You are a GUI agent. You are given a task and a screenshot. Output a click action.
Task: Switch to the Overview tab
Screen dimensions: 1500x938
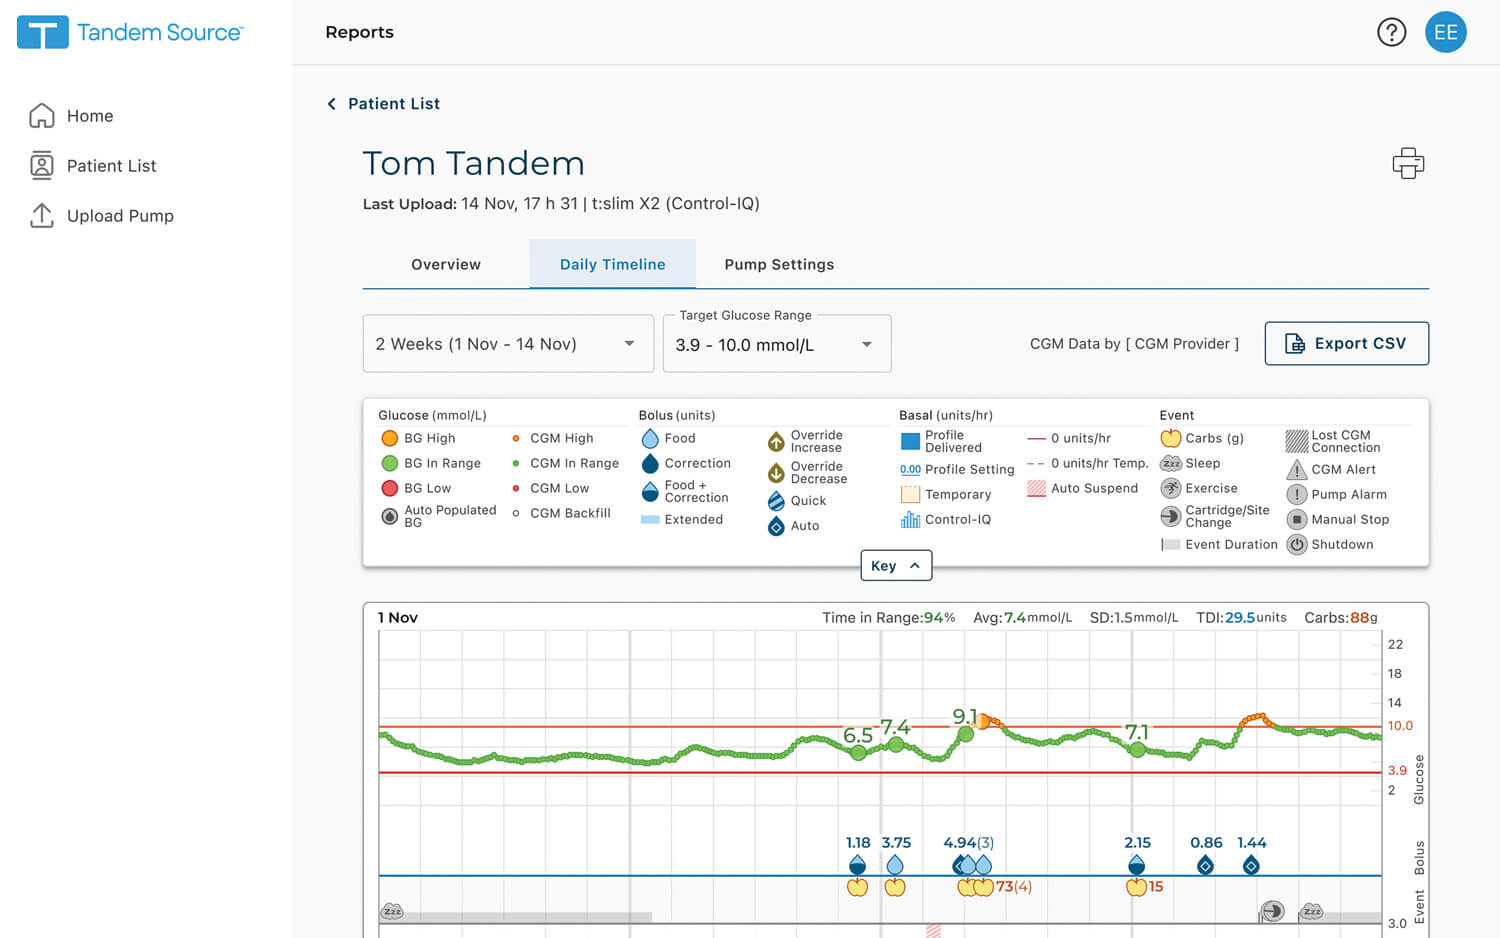point(446,264)
